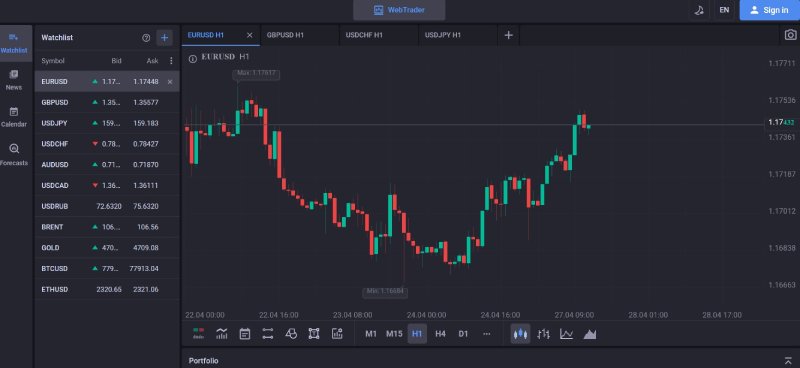Select the text box annotation tool

click(314, 334)
